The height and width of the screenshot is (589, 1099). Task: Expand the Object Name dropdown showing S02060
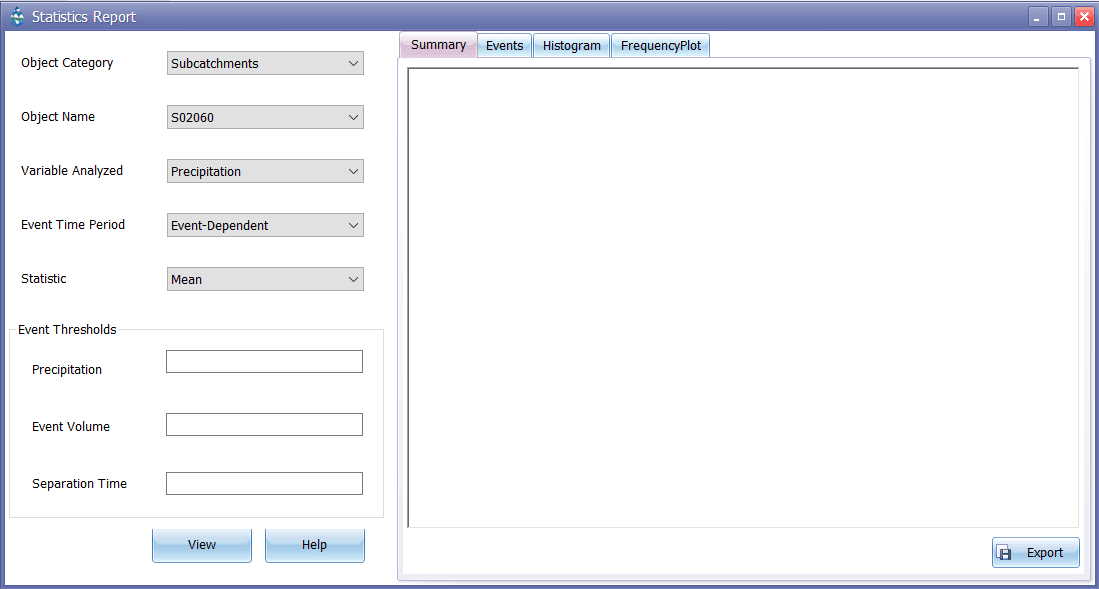coord(265,117)
